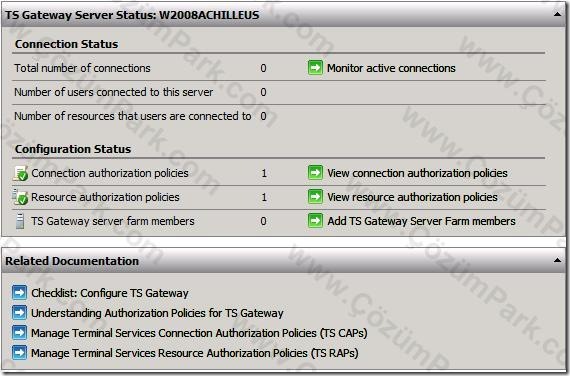Screen dimensions: 570x376
Task: Open Manage Terminal Services Connection Authorization Policies (TS CAPs)
Action: point(199,333)
